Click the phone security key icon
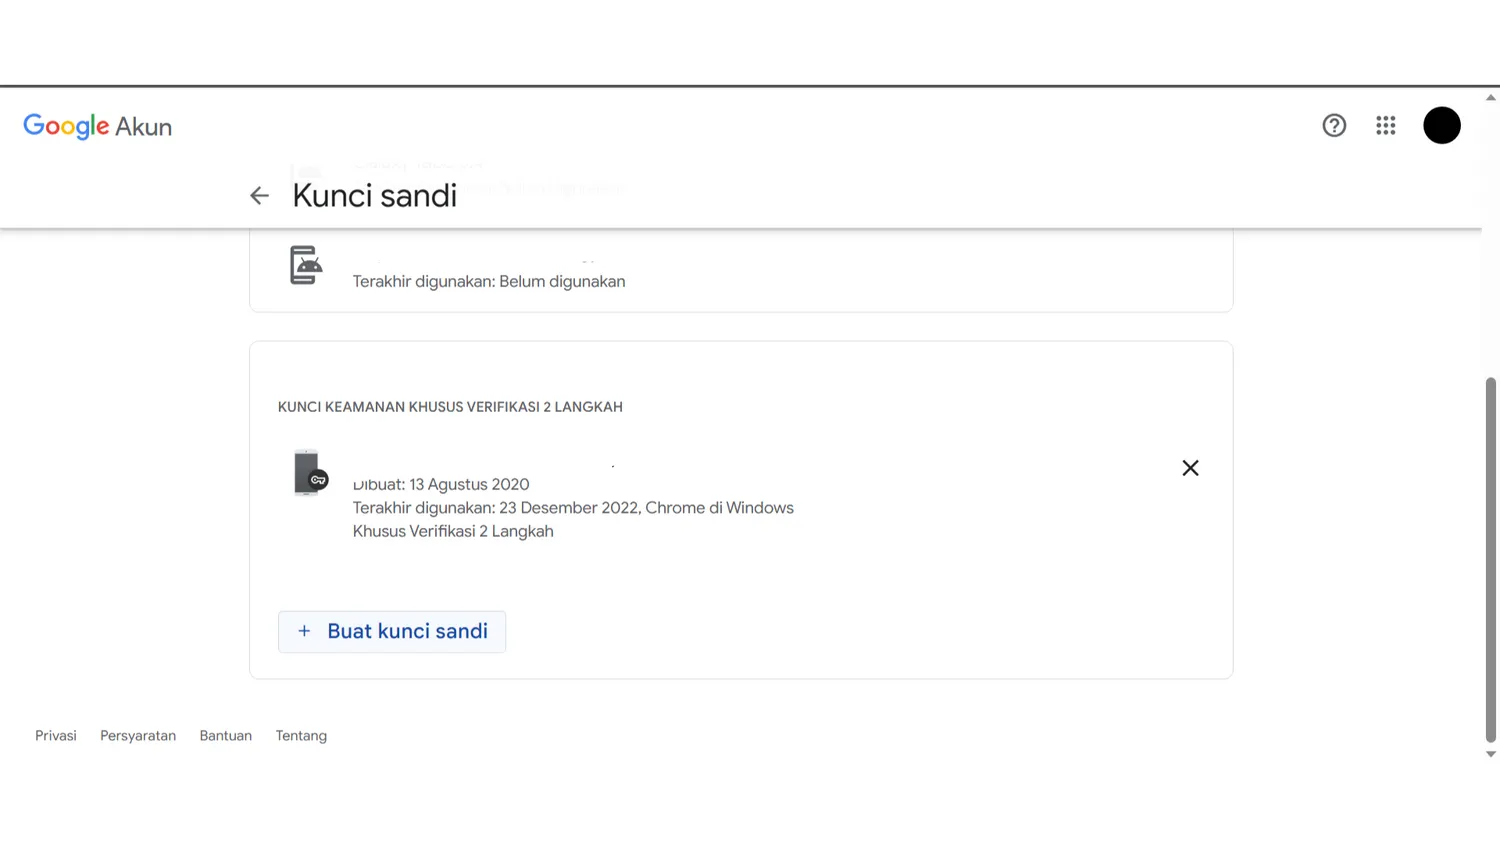The width and height of the screenshot is (1500, 843). [309, 473]
